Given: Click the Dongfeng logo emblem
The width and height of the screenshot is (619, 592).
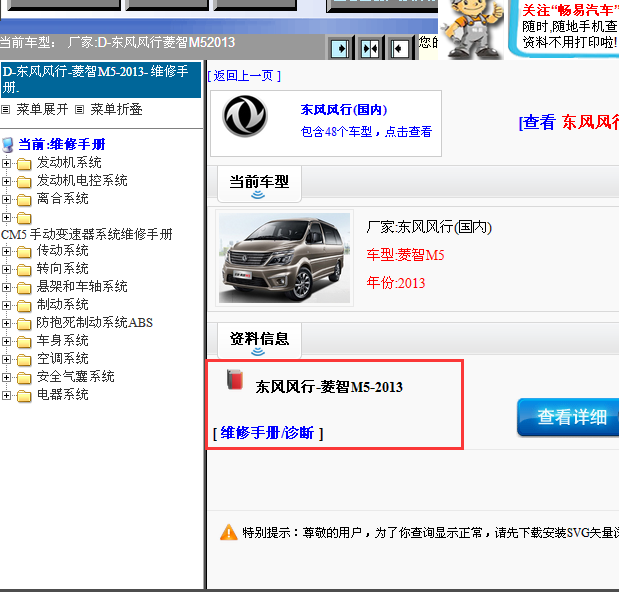Looking at the screenshot, I should pos(245,116).
